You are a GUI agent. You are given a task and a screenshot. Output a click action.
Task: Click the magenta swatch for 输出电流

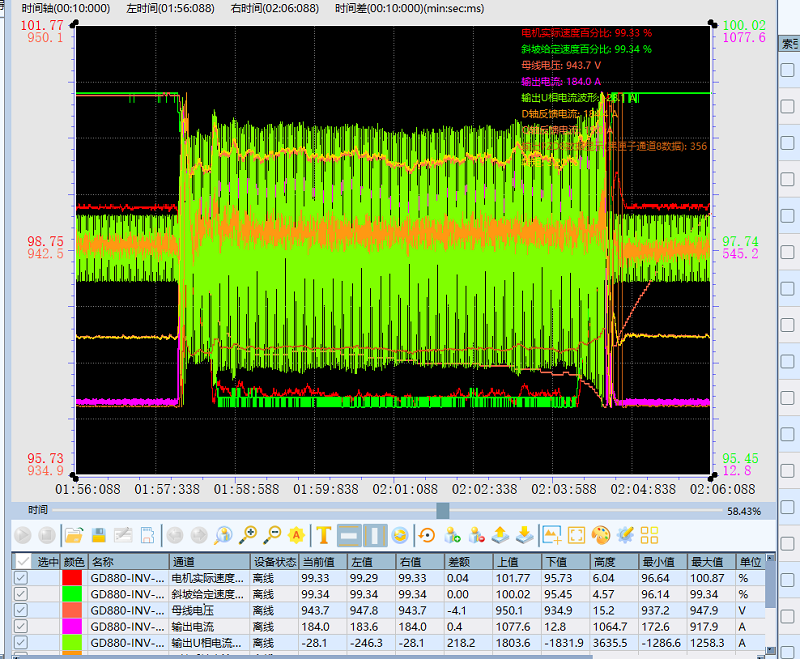tap(73, 626)
